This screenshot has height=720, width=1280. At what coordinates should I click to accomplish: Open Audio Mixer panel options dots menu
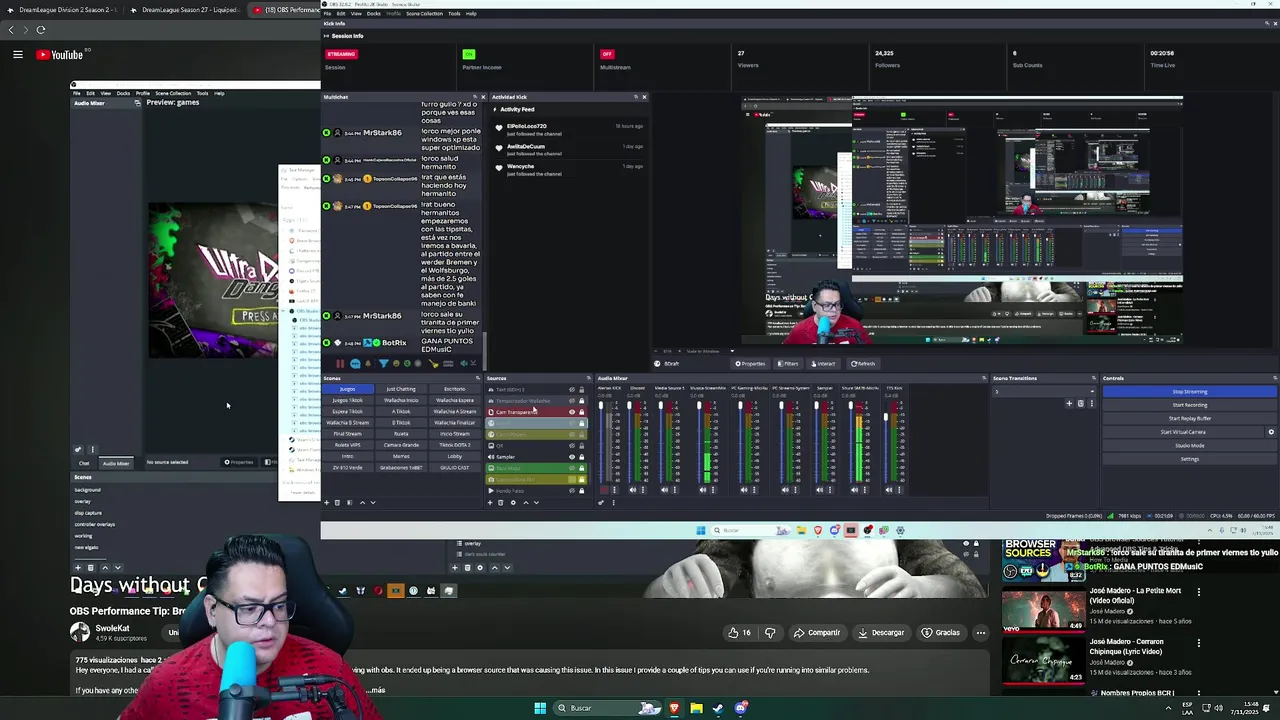[613, 502]
